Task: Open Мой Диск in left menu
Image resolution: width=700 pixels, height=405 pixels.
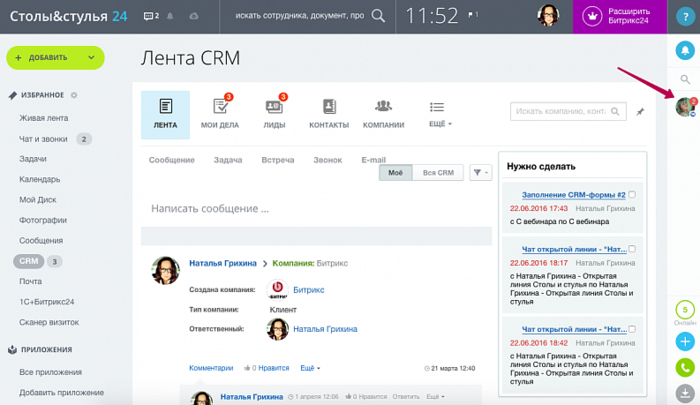Action: coord(38,200)
